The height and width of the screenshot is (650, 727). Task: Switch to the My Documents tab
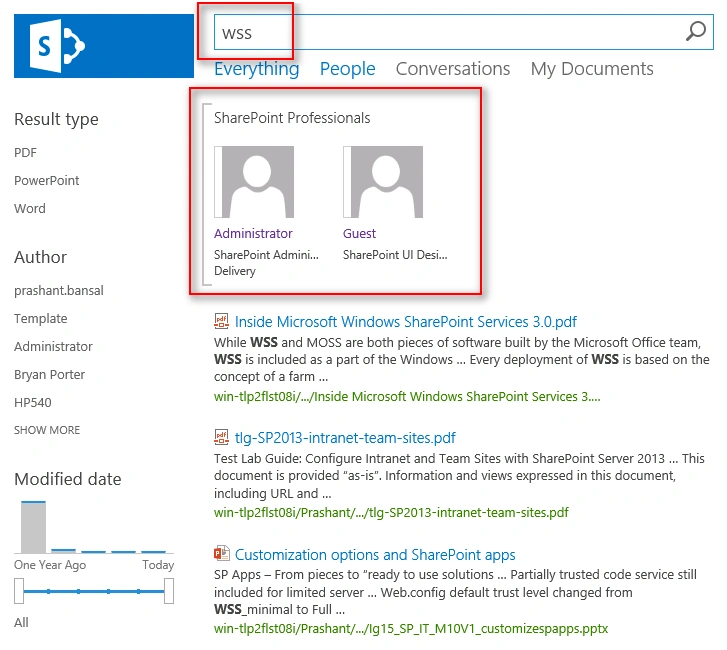[592, 69]
